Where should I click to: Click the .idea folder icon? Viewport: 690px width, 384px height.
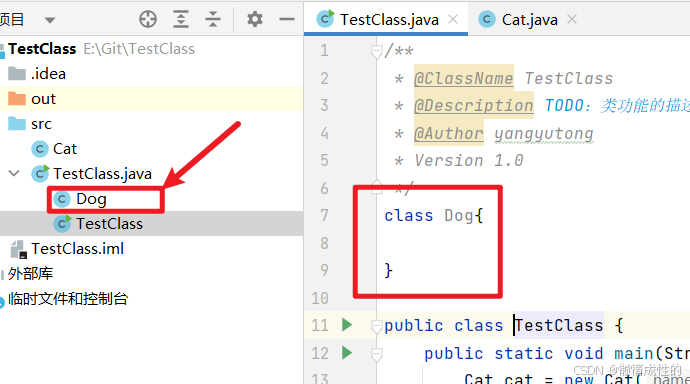pyautogui.click(x=17, y=73)
